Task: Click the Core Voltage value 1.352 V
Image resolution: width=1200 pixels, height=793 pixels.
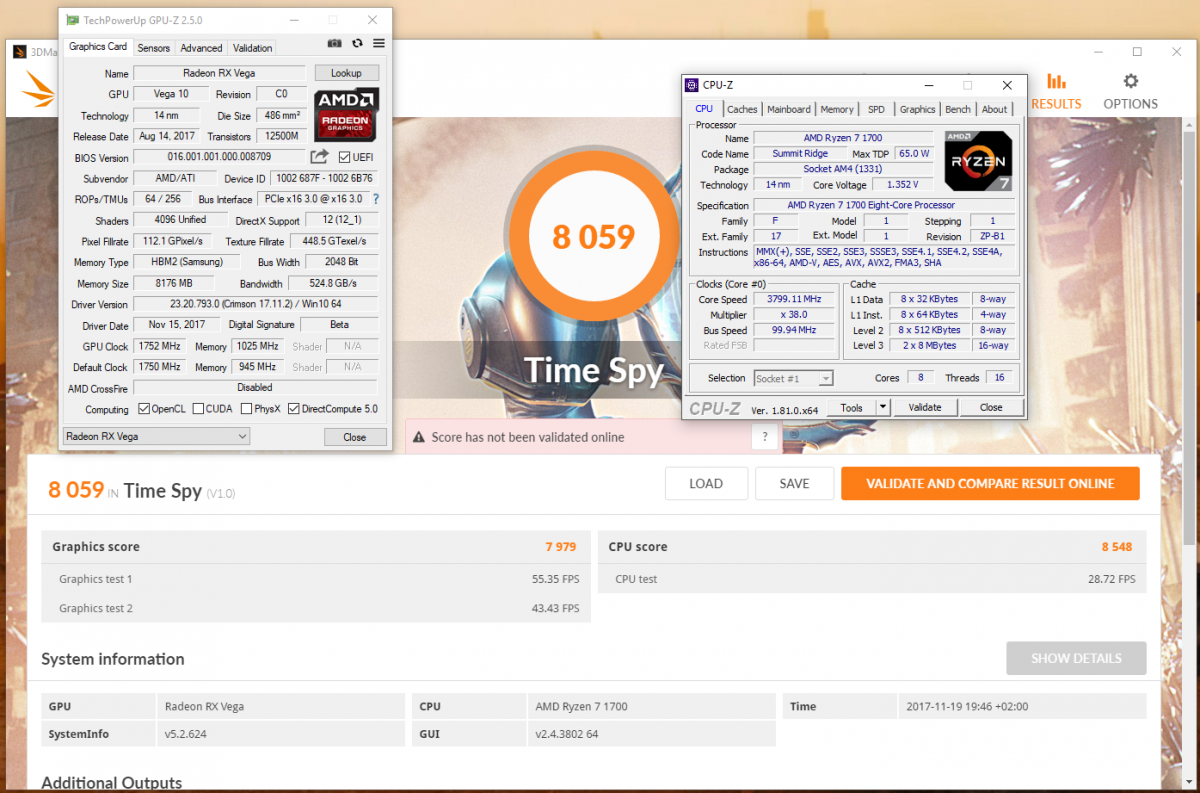Action: pyautogui.click(x=902, y=185)
